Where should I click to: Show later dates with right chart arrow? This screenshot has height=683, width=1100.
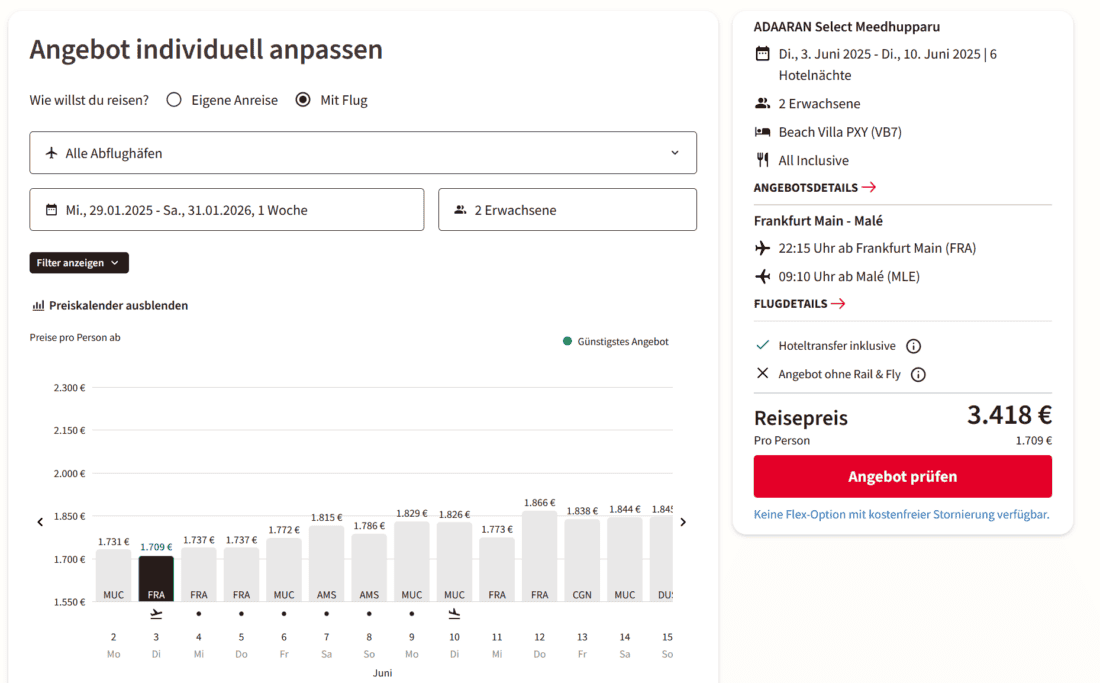(x=683, y=522)
